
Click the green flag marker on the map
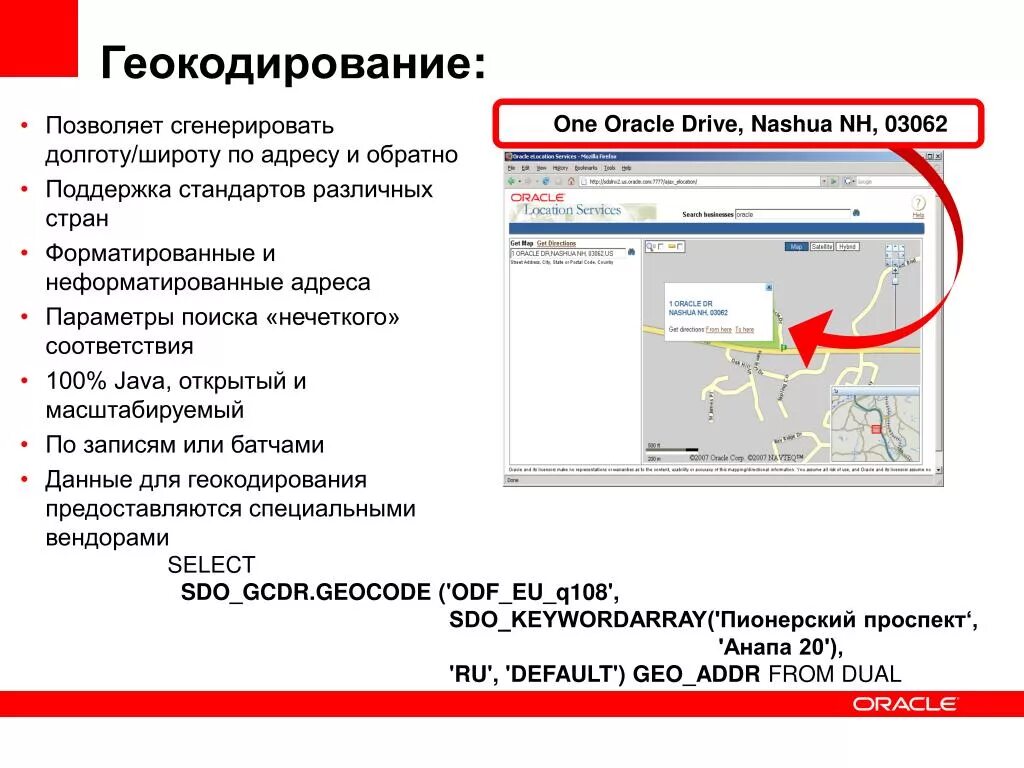(x=783, y=347)
